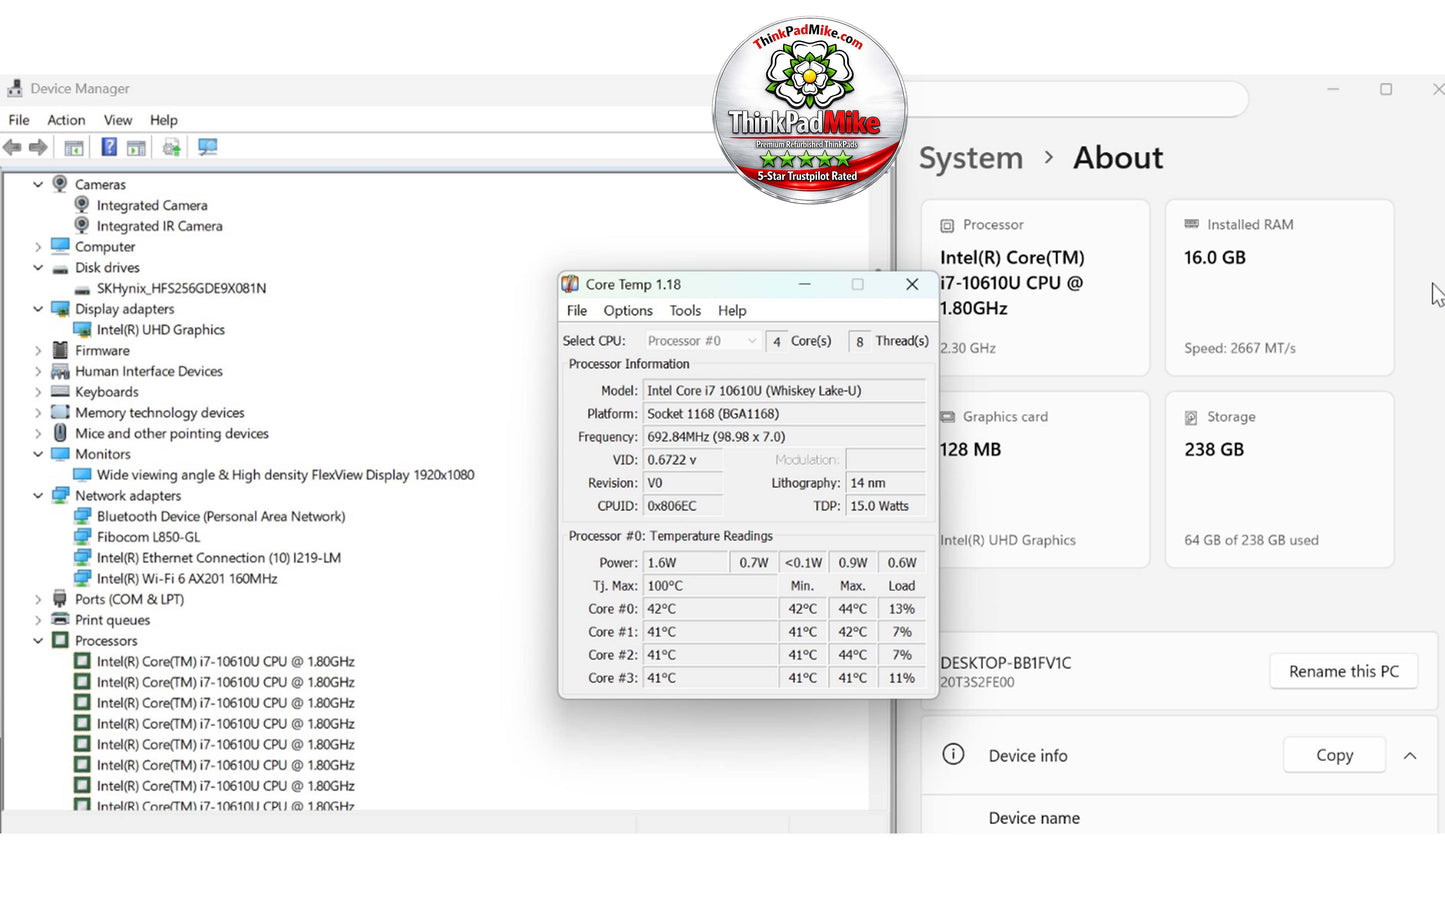
Task: Open Core Temp Help menu
Action: tap(732, 311)
